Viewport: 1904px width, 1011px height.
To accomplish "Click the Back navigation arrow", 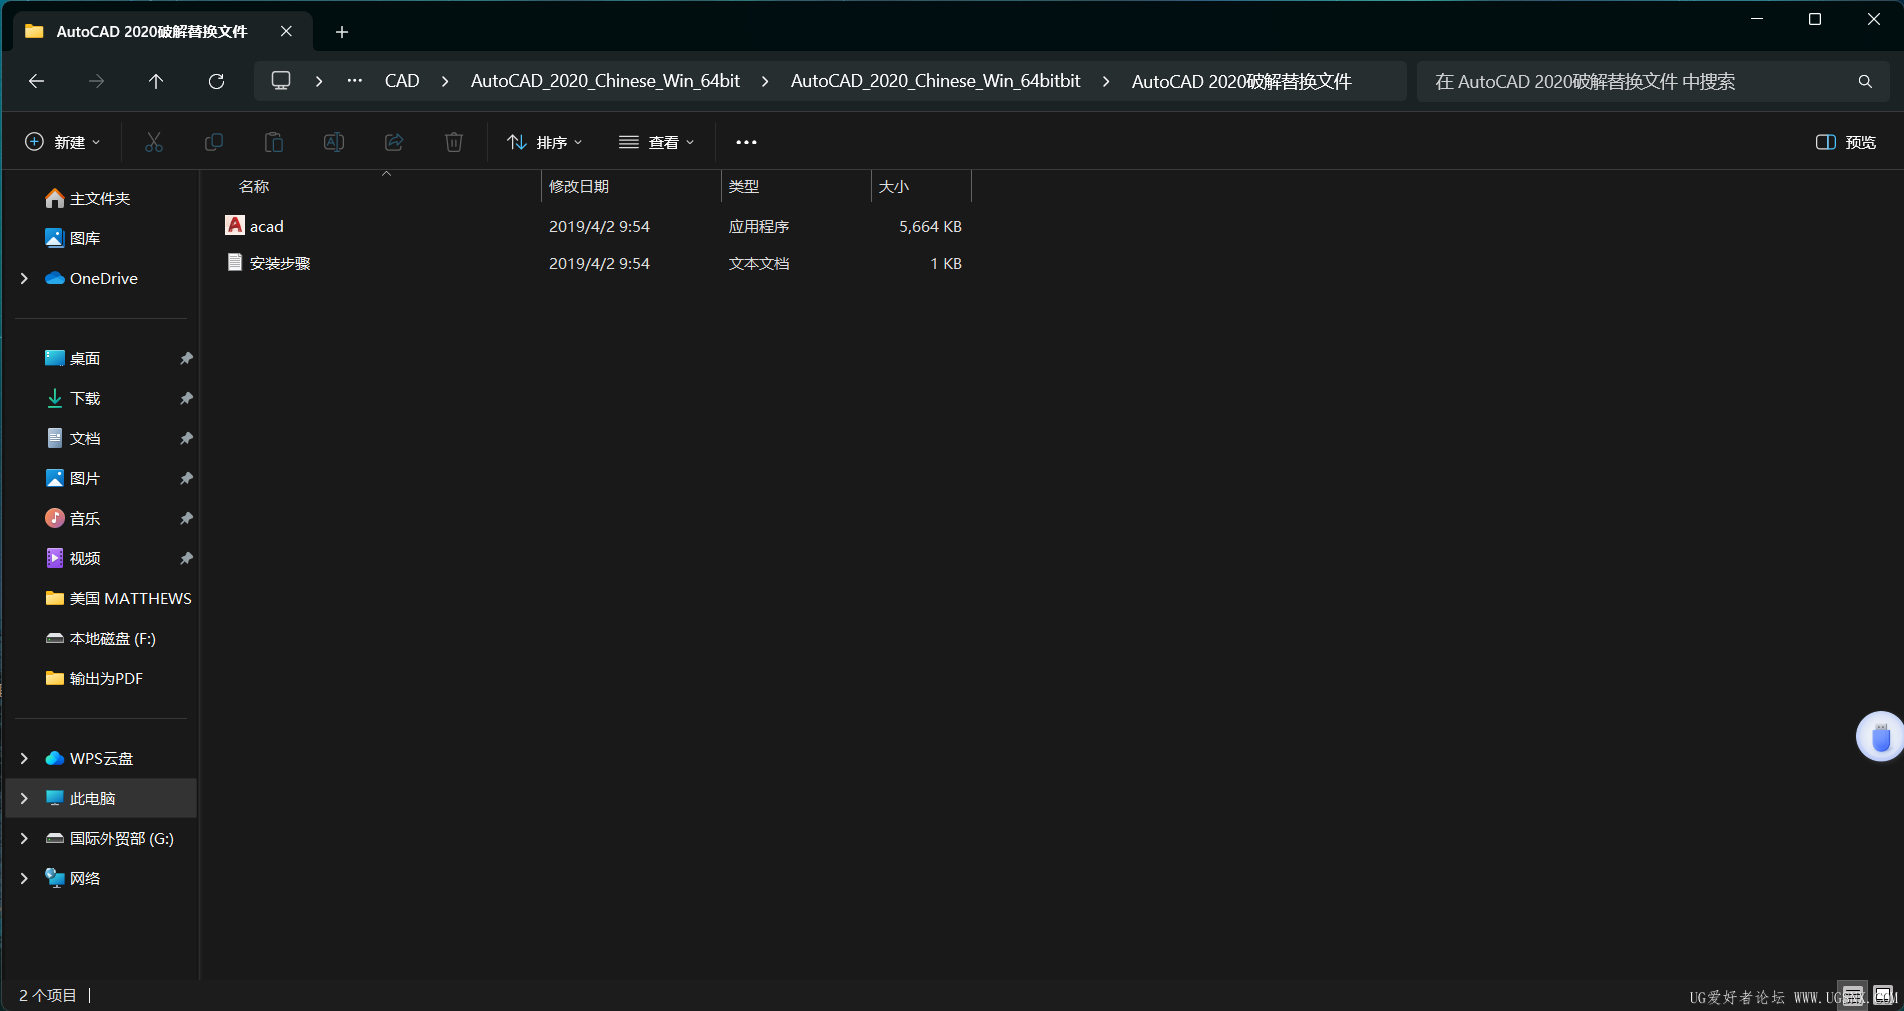I will point(37,81).
